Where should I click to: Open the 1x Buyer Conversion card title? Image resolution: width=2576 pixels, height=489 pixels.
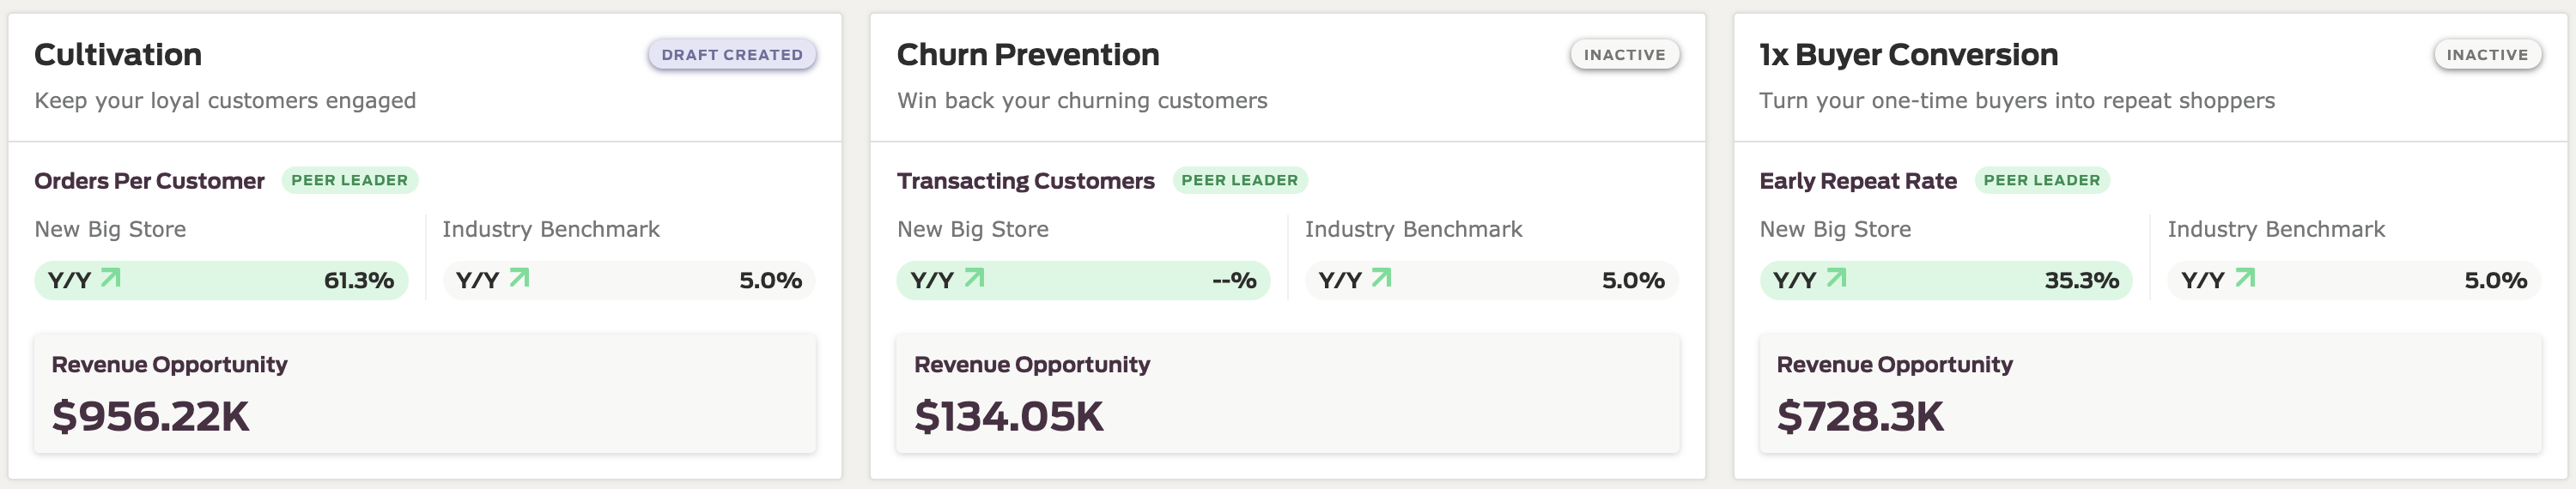pos(1908,54)
